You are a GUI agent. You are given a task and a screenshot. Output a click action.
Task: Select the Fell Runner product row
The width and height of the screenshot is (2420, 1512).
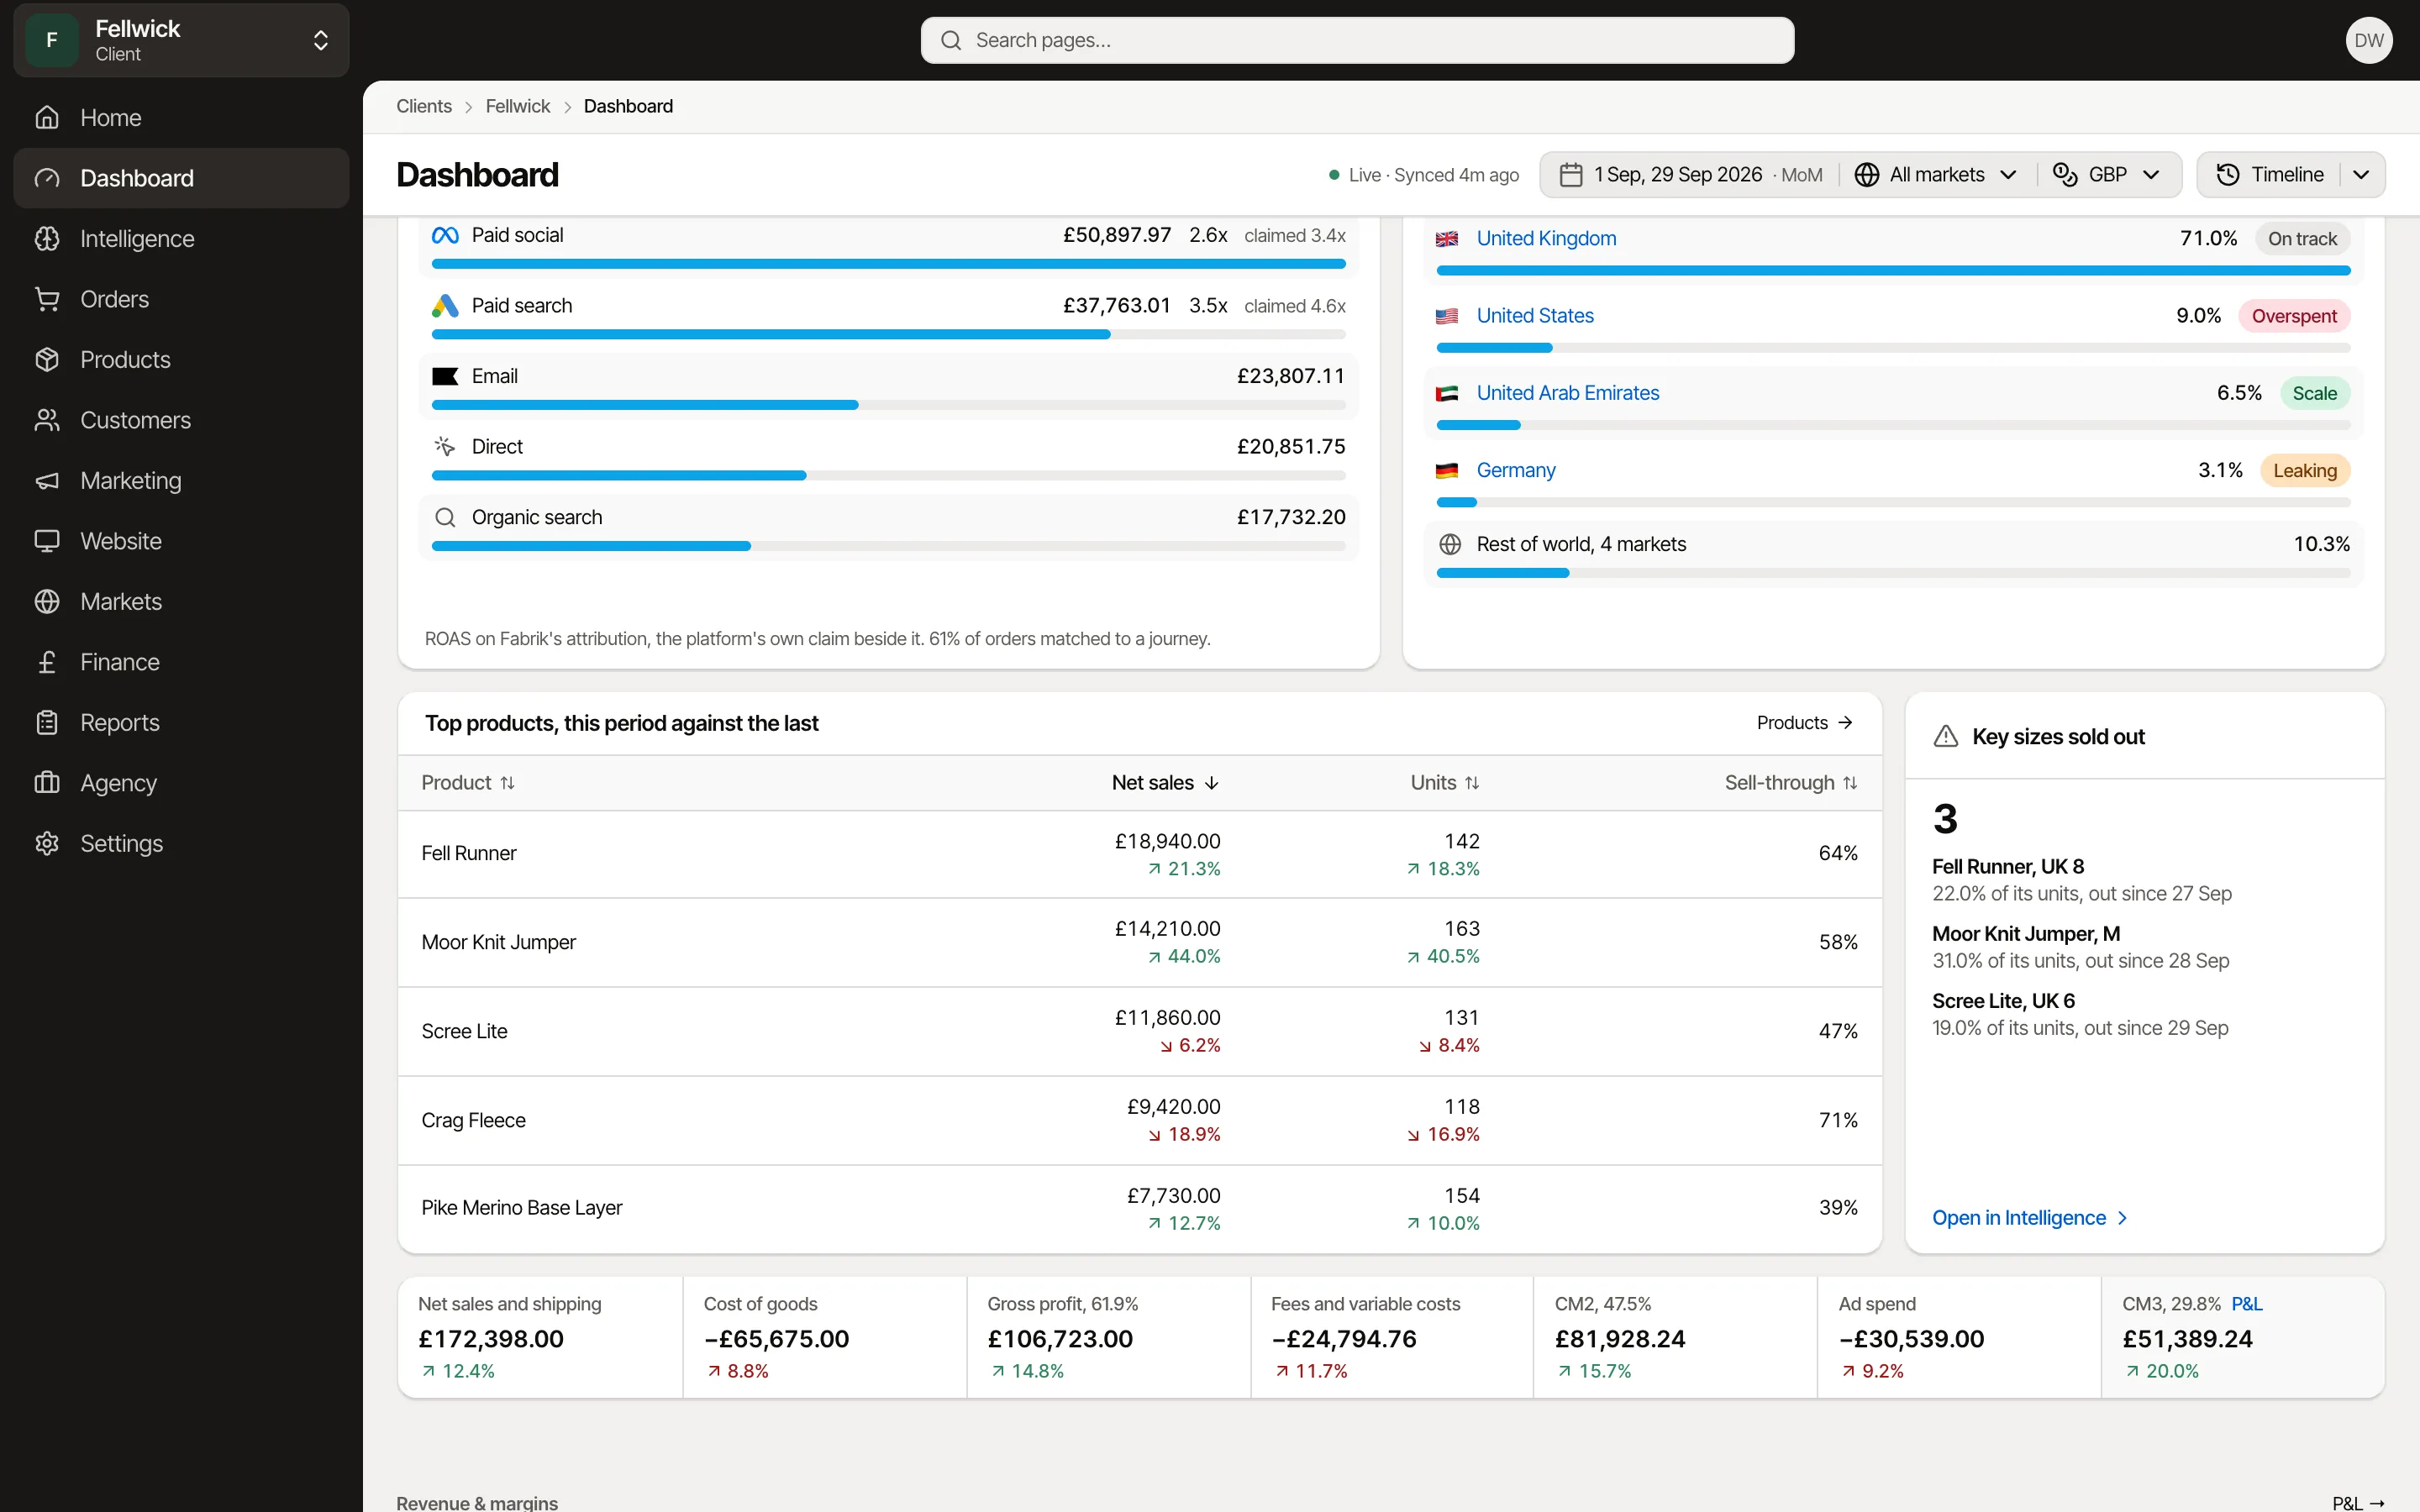pyautogui.click(x=1139, y=854)
